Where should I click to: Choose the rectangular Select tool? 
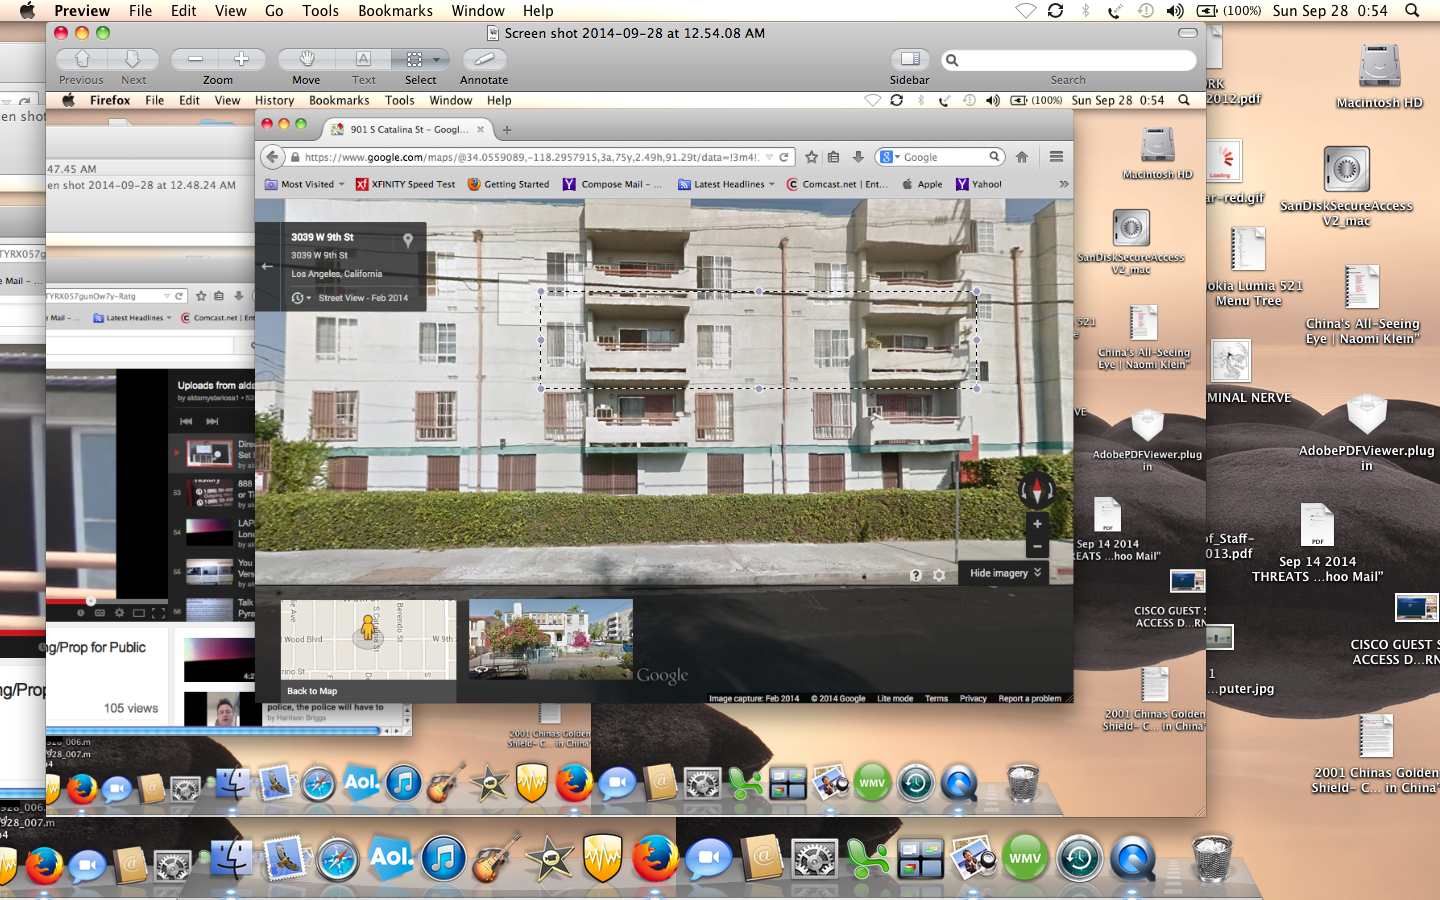click(x=414, y=60)
